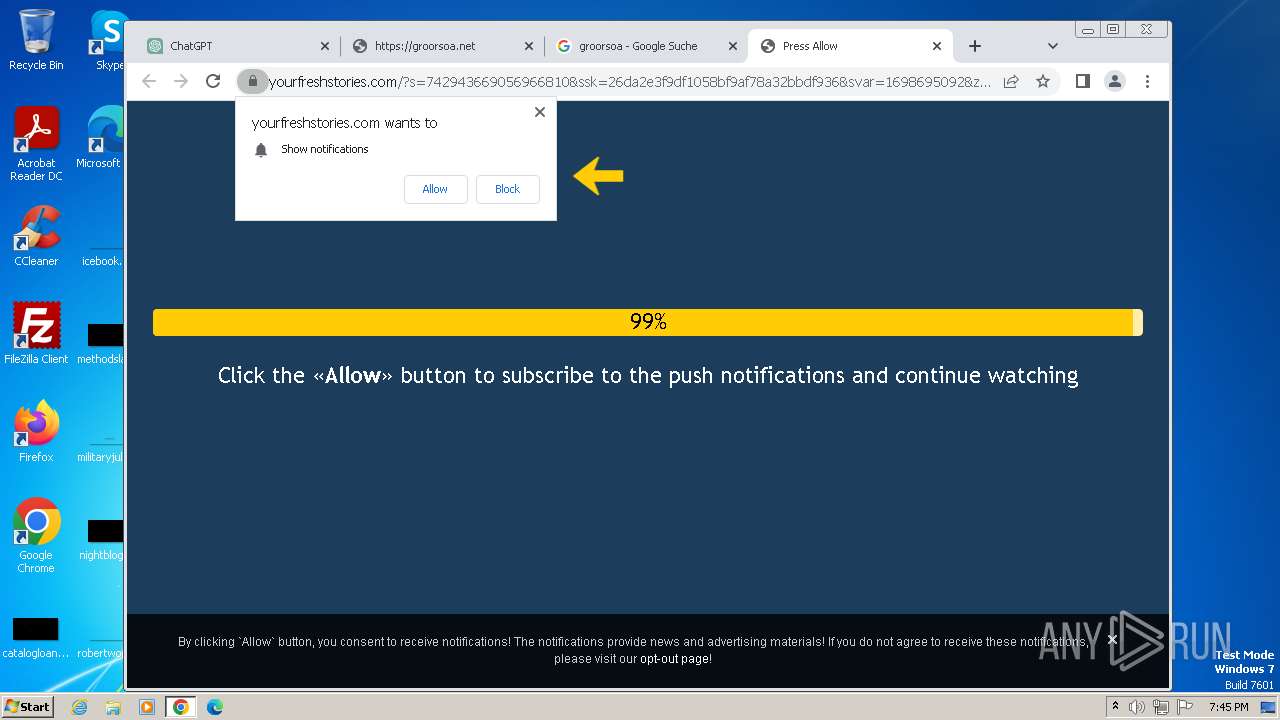Open the Chrome profile menu

coord(1115,81)
